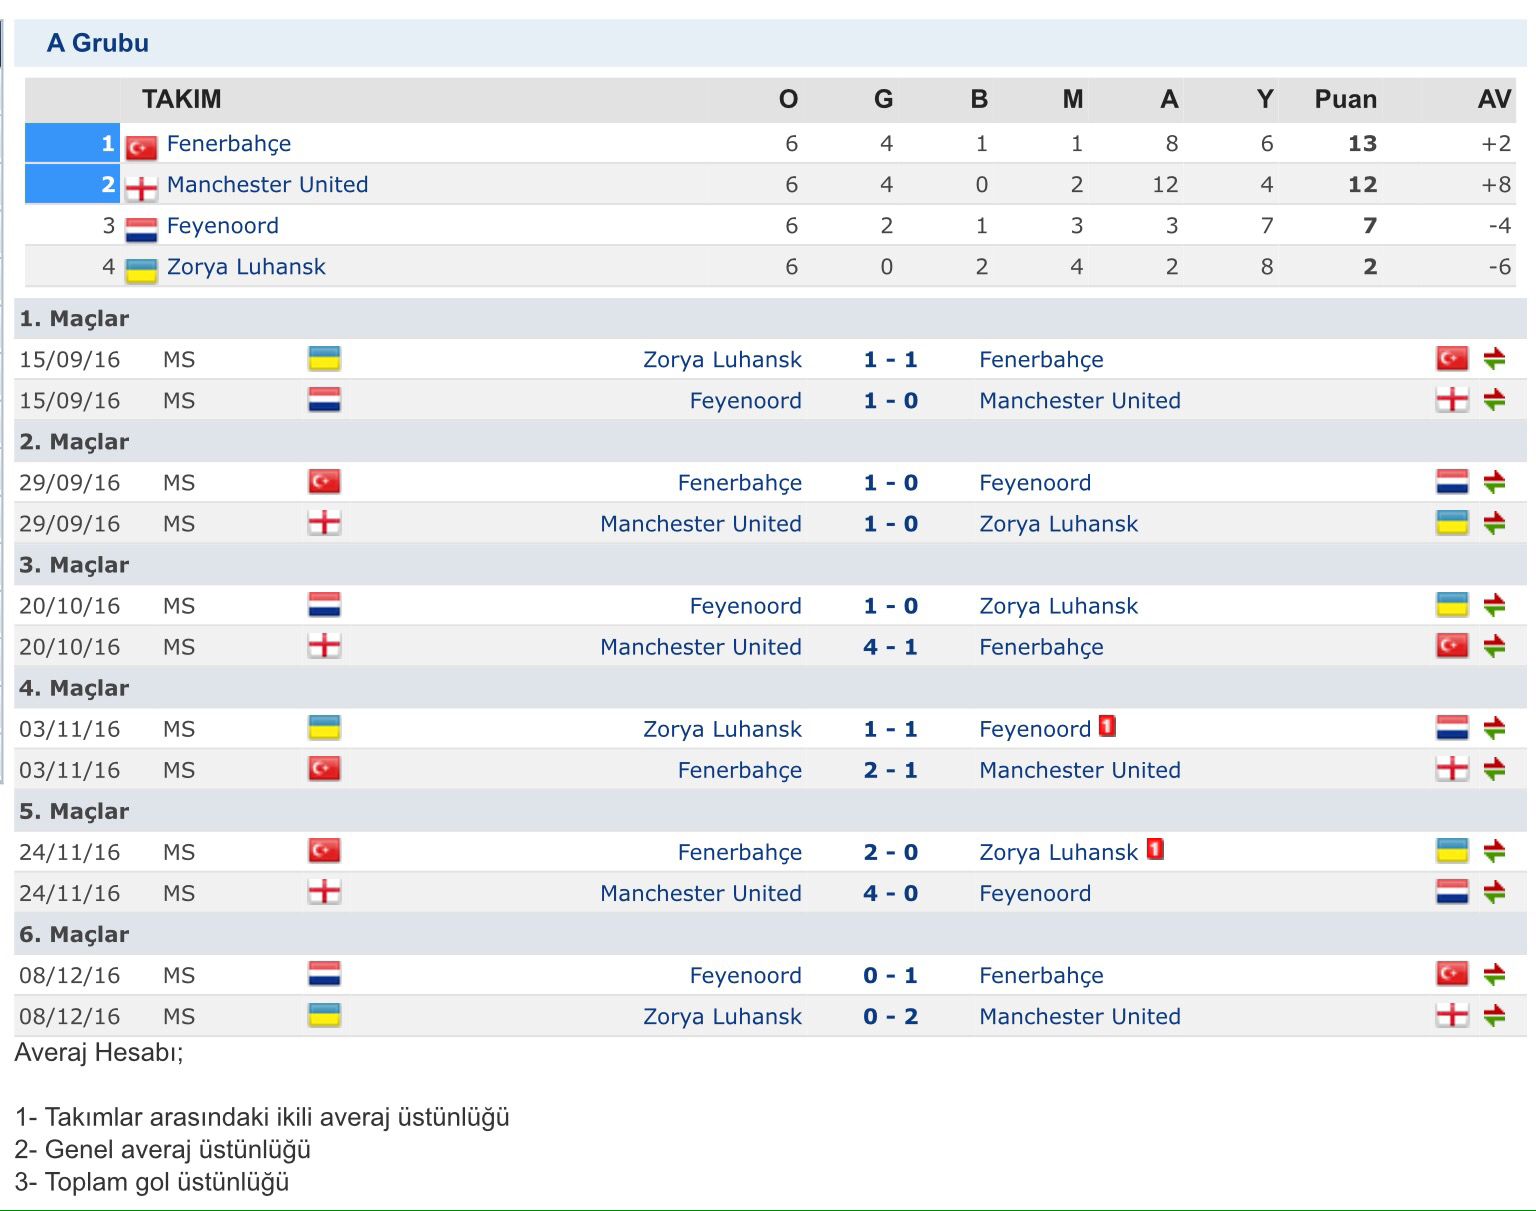Screen dimensions: 1536x1211
Task: Click red card icon next to Zorya Luhansk
Action: coord(1155,849)
